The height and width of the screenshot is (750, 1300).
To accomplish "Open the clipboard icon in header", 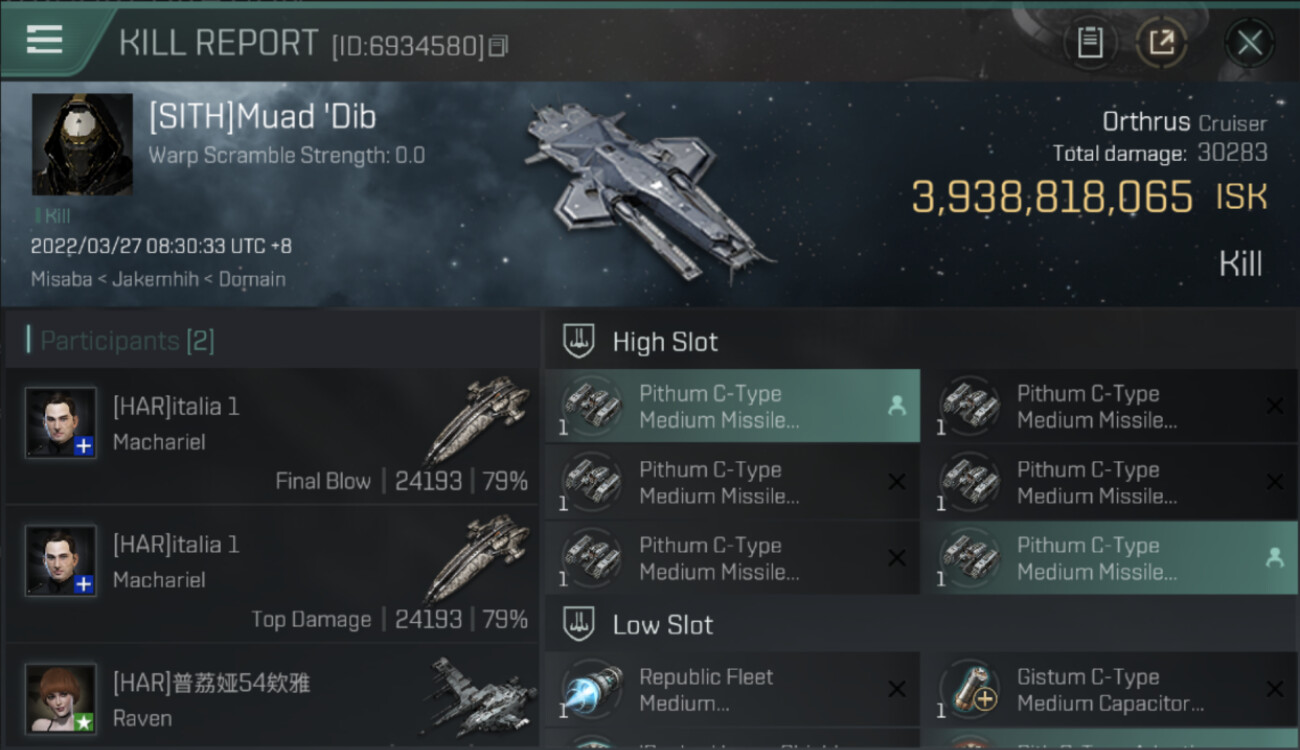I will coord(1090,43).
